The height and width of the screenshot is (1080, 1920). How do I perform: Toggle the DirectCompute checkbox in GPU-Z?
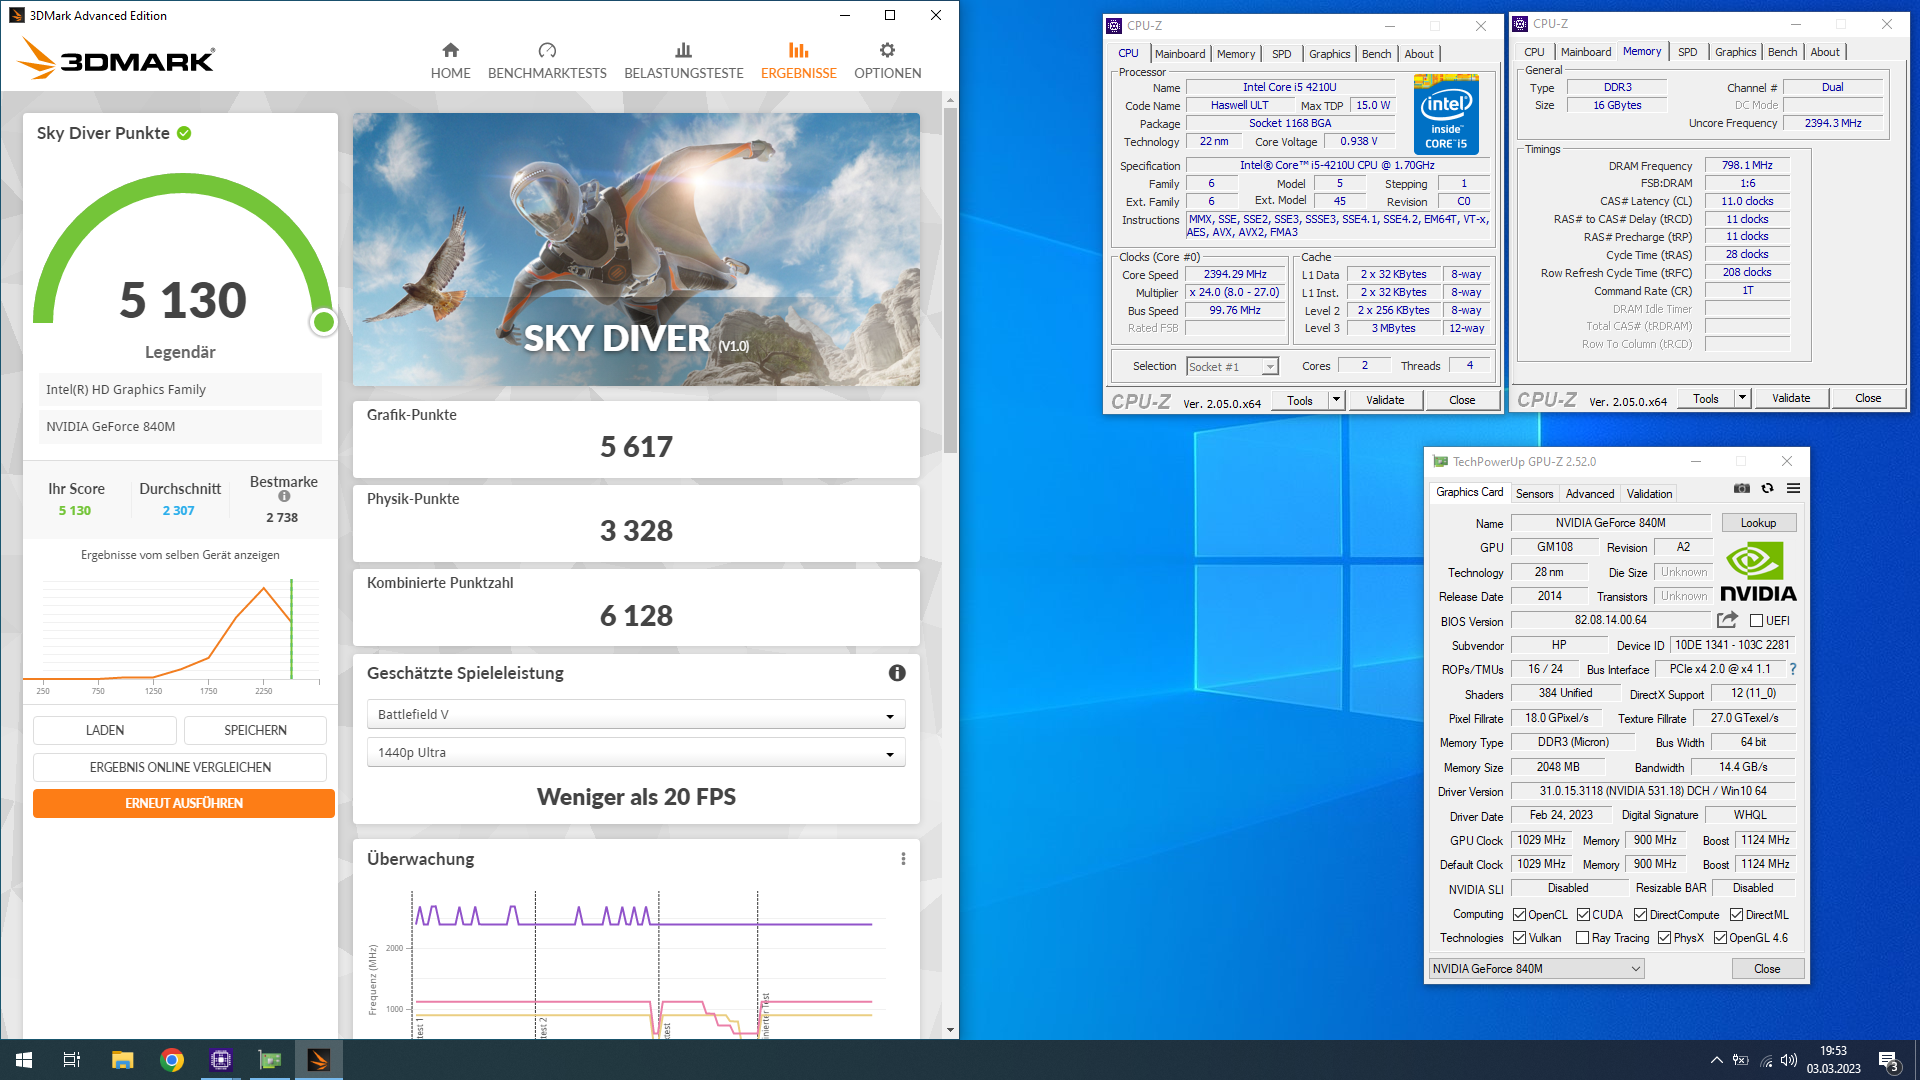pos(1640,915)
